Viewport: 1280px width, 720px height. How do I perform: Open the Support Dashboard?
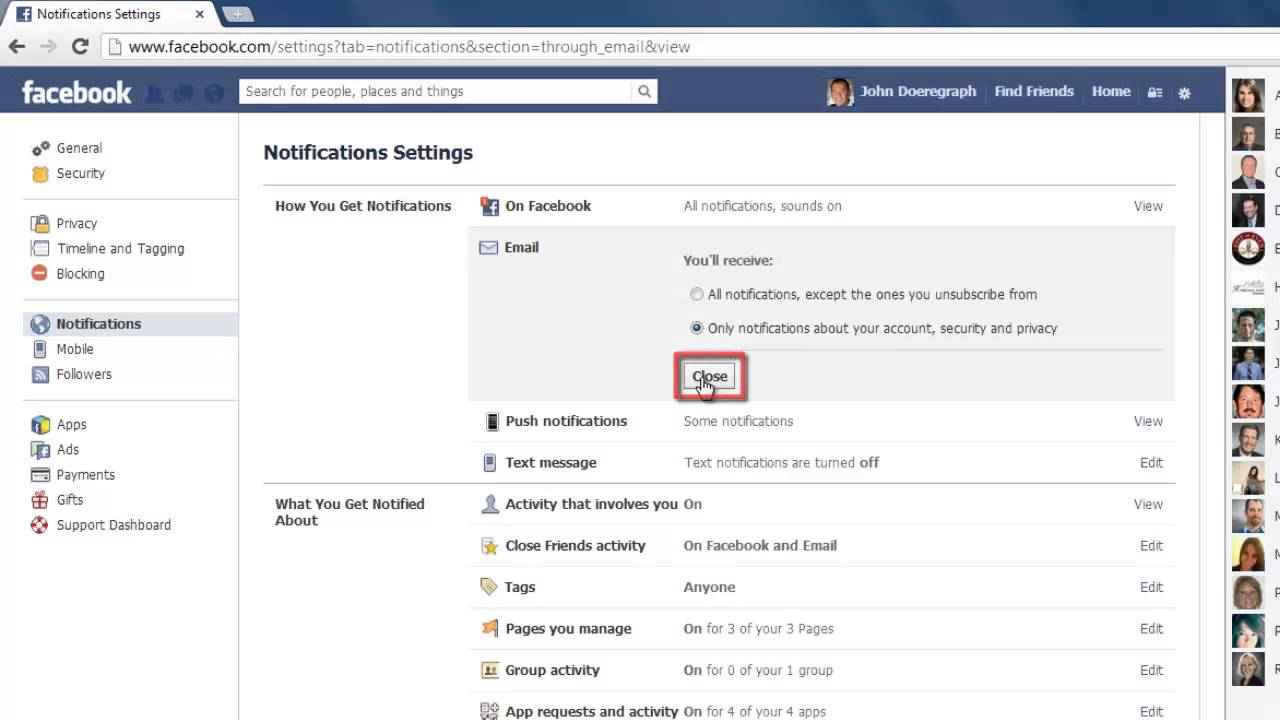pyautogui.click(x=113, y=525)
